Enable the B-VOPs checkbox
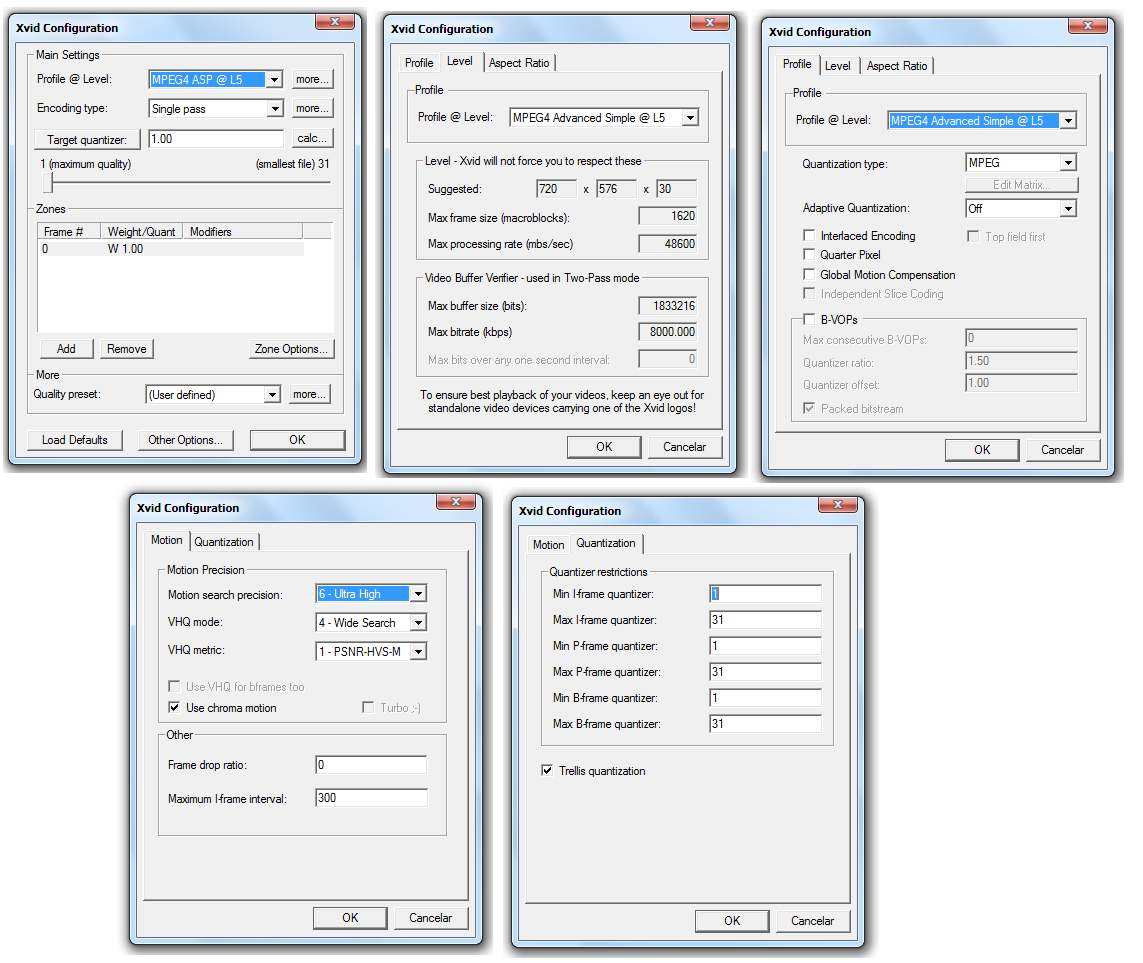Viewport: 1143px width, 963px height. pos(809,319)
